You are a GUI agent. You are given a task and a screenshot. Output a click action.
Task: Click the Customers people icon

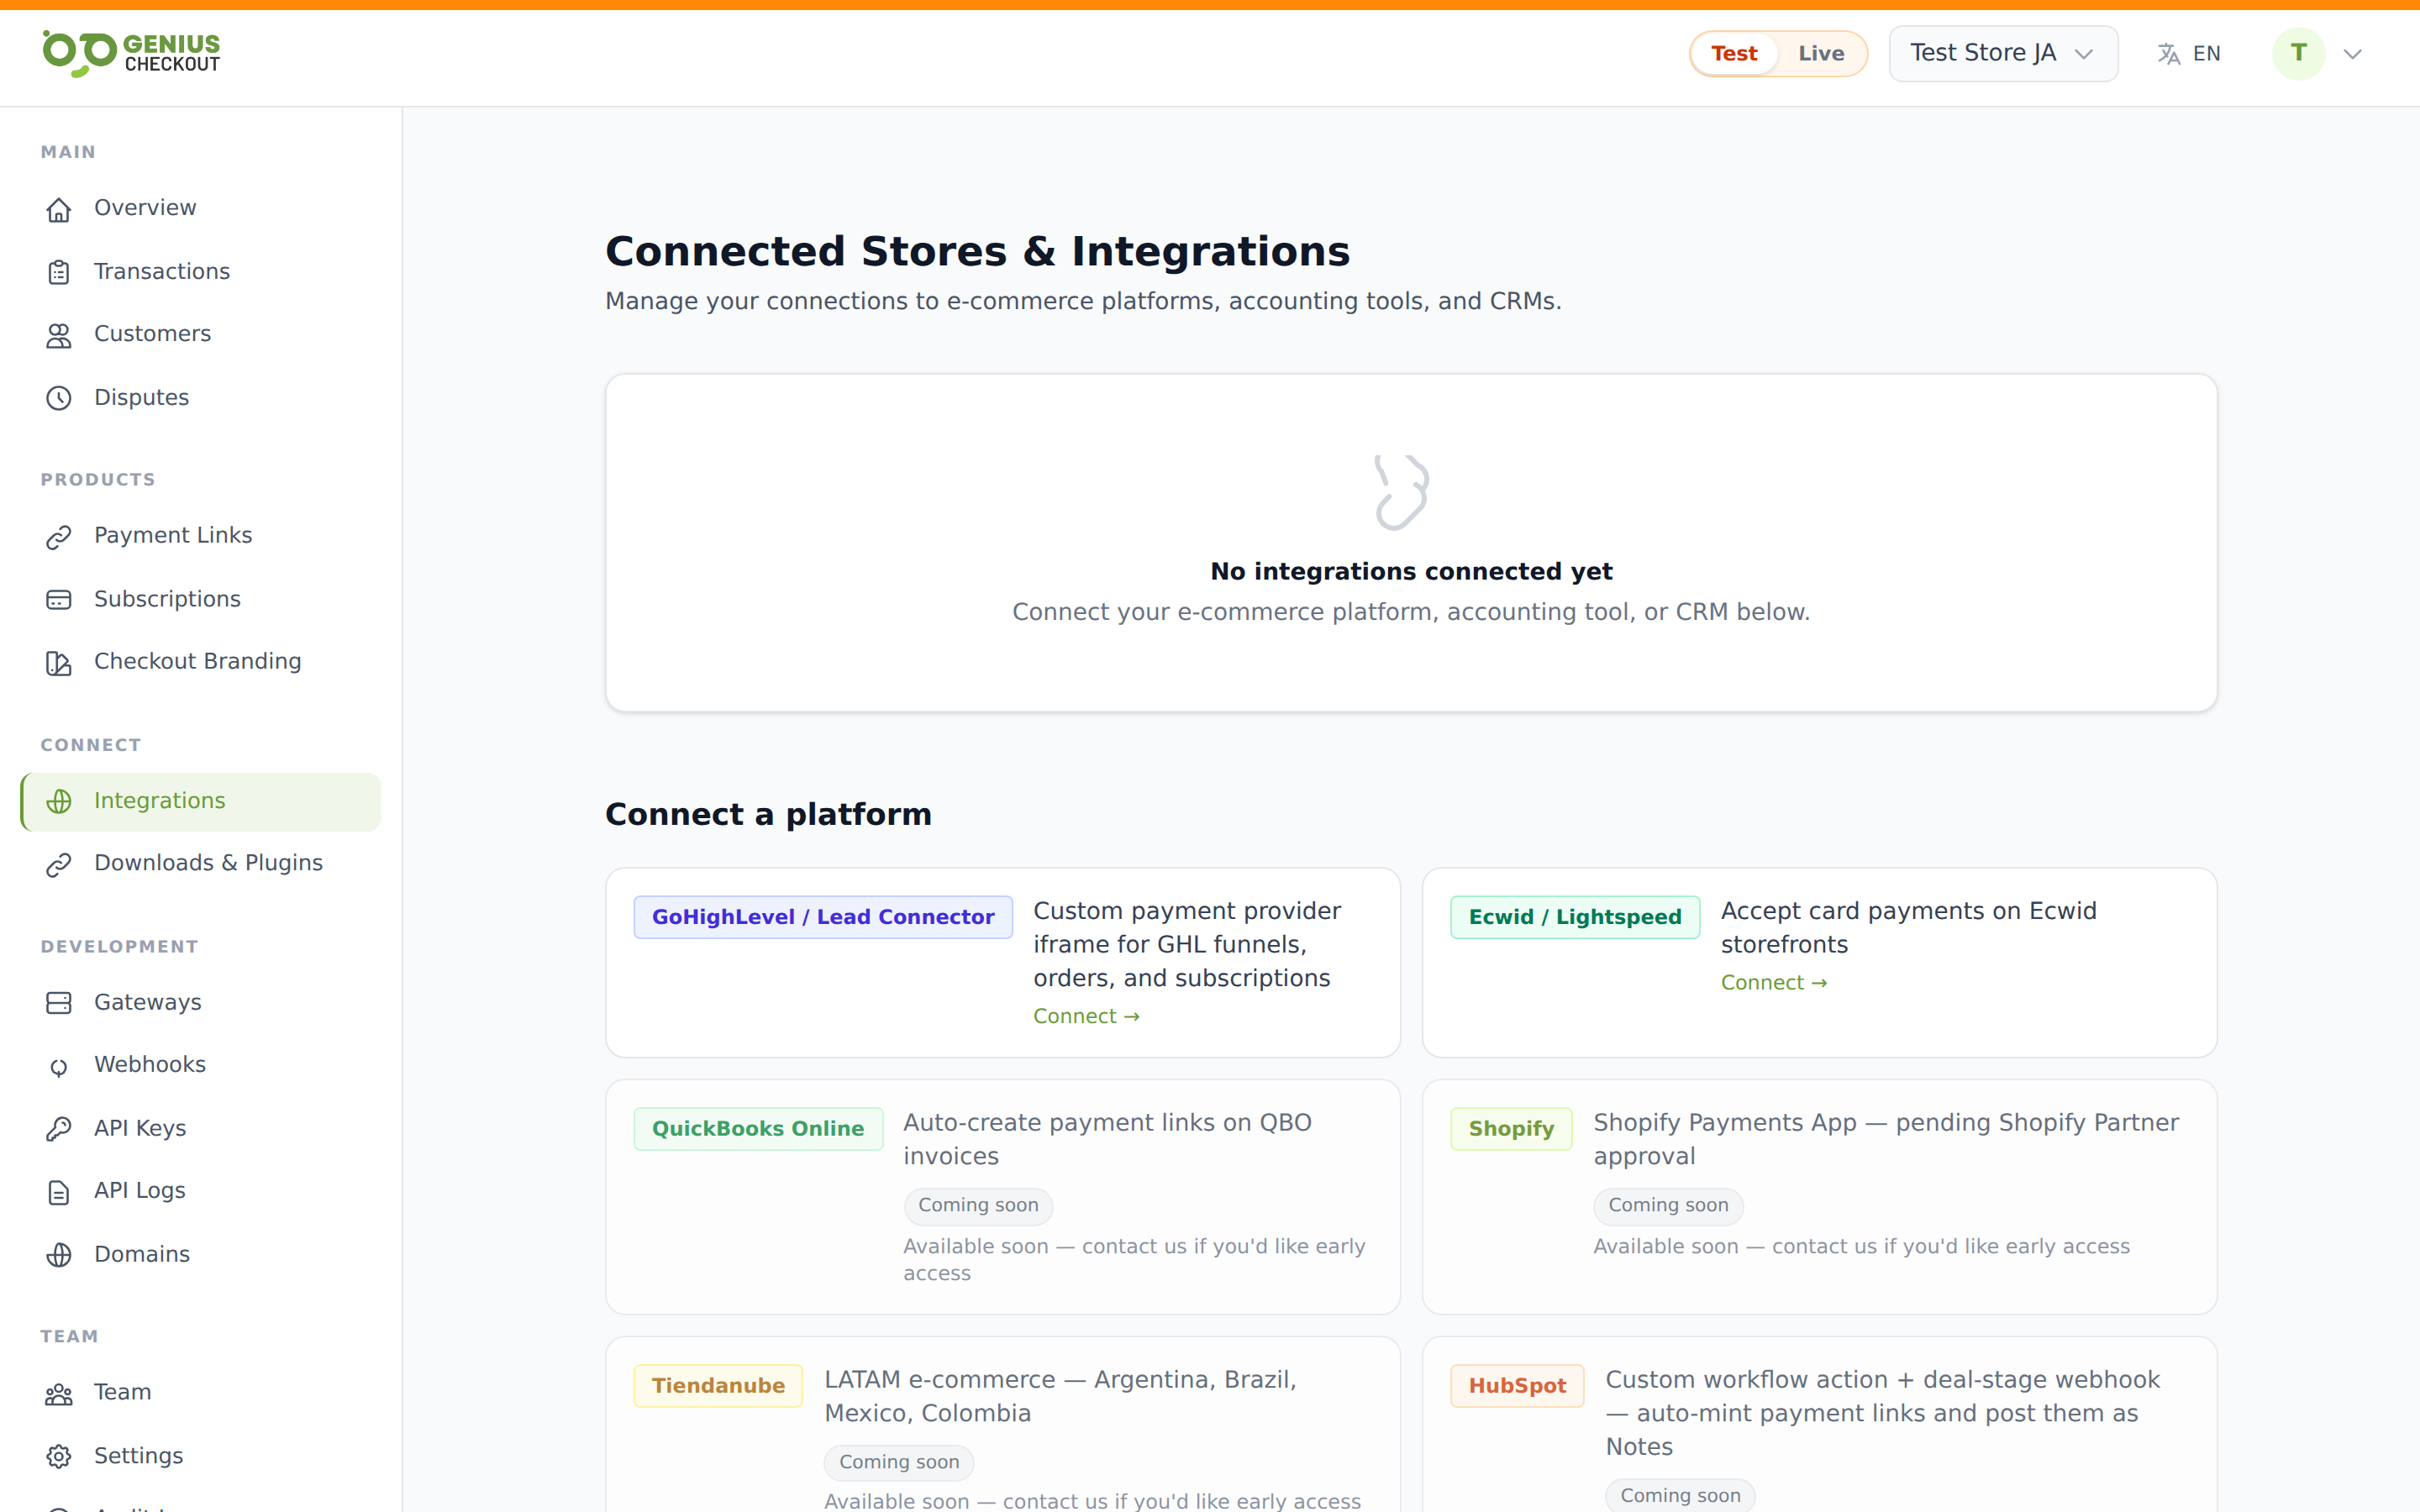pyautogui.click(x=59, y=335)
